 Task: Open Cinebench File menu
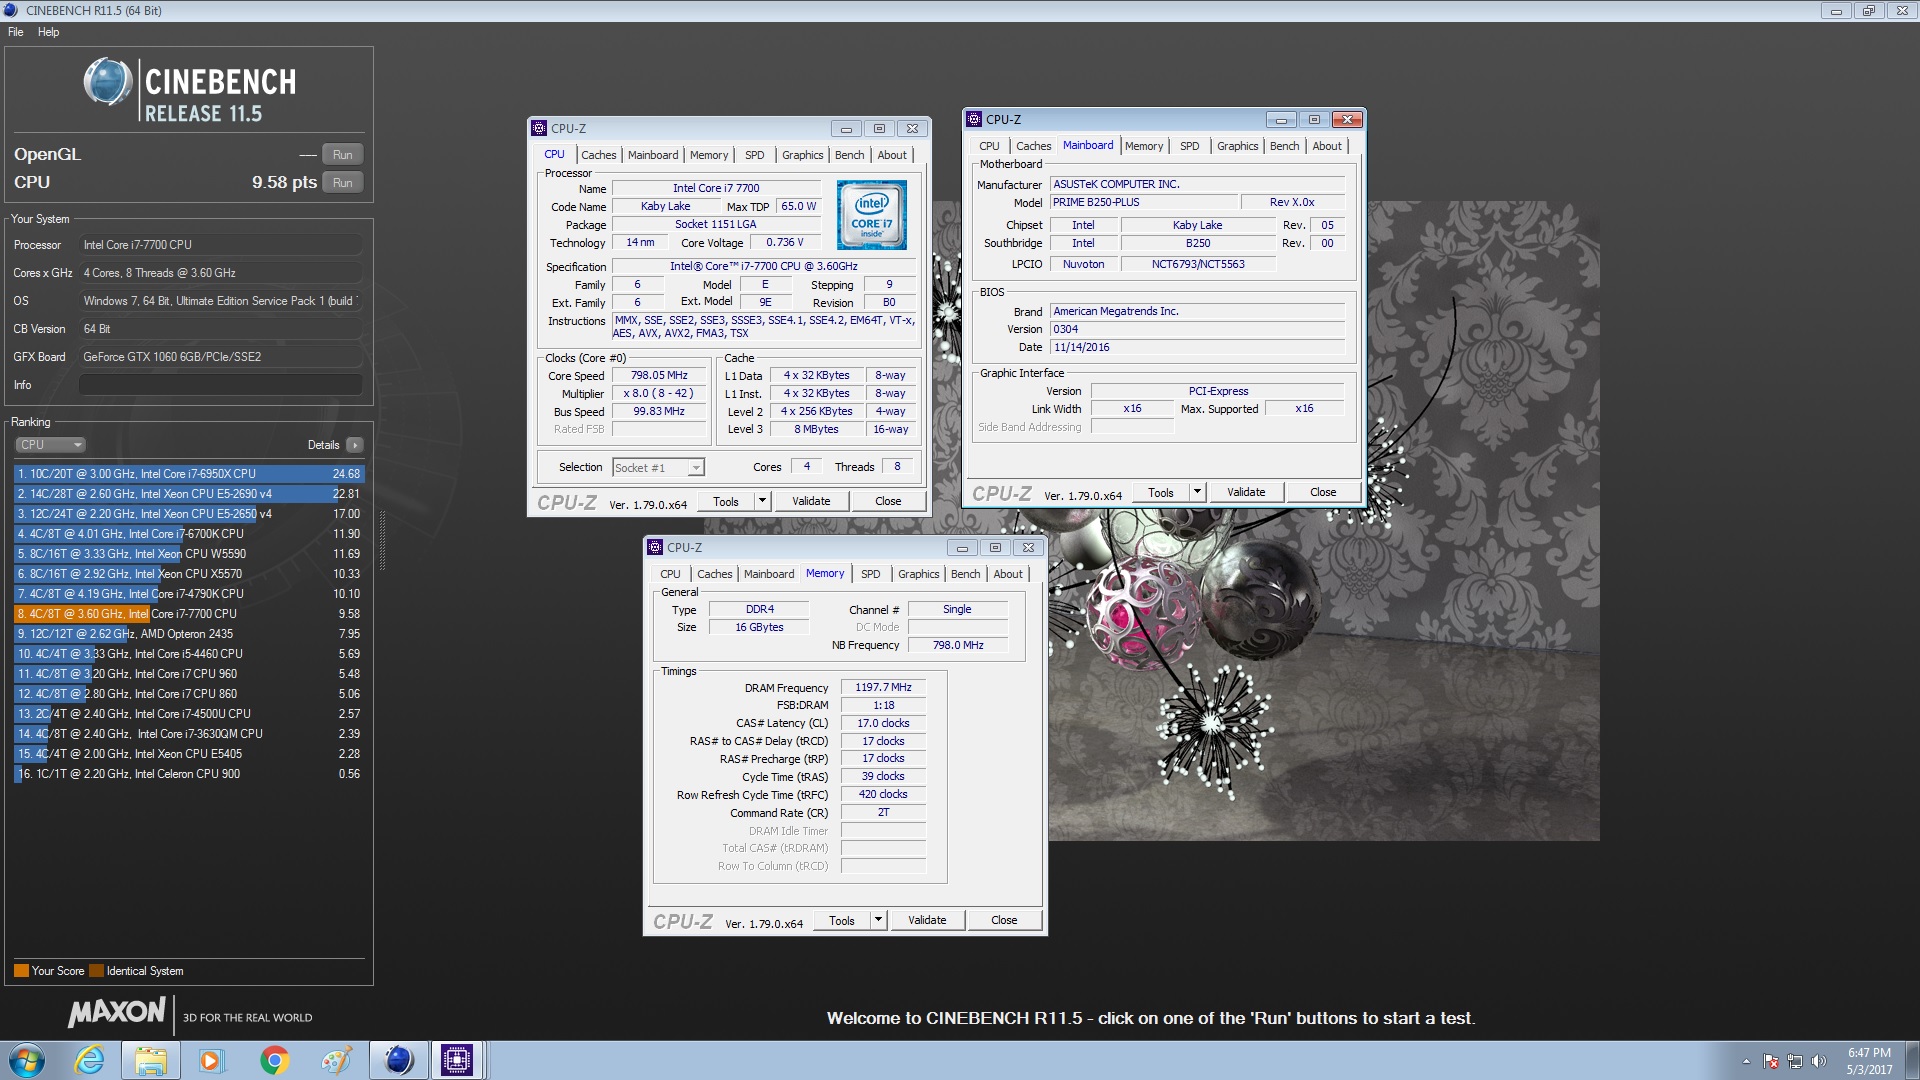click(x=16, y=32)
